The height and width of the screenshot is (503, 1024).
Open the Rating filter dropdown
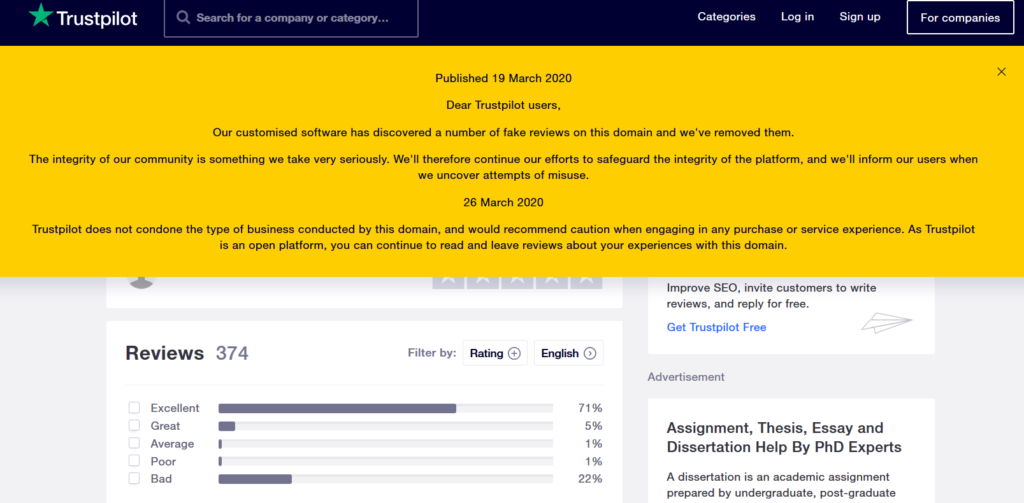(495, 353)
